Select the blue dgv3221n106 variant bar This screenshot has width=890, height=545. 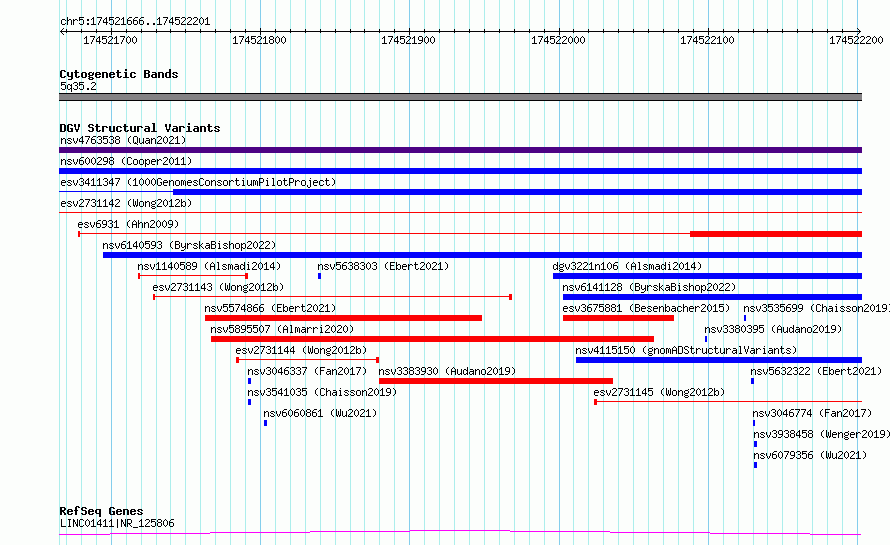coord(707,276)
